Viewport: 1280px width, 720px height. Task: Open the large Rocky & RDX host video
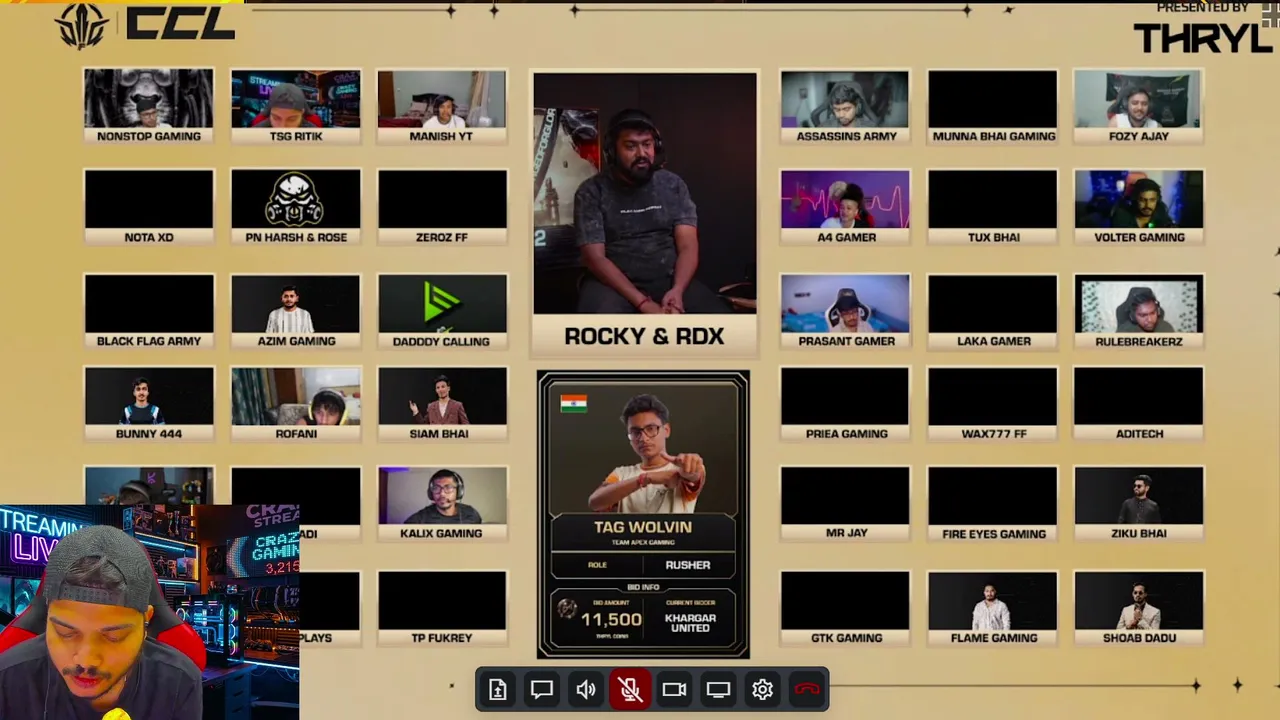click(645, 214)
